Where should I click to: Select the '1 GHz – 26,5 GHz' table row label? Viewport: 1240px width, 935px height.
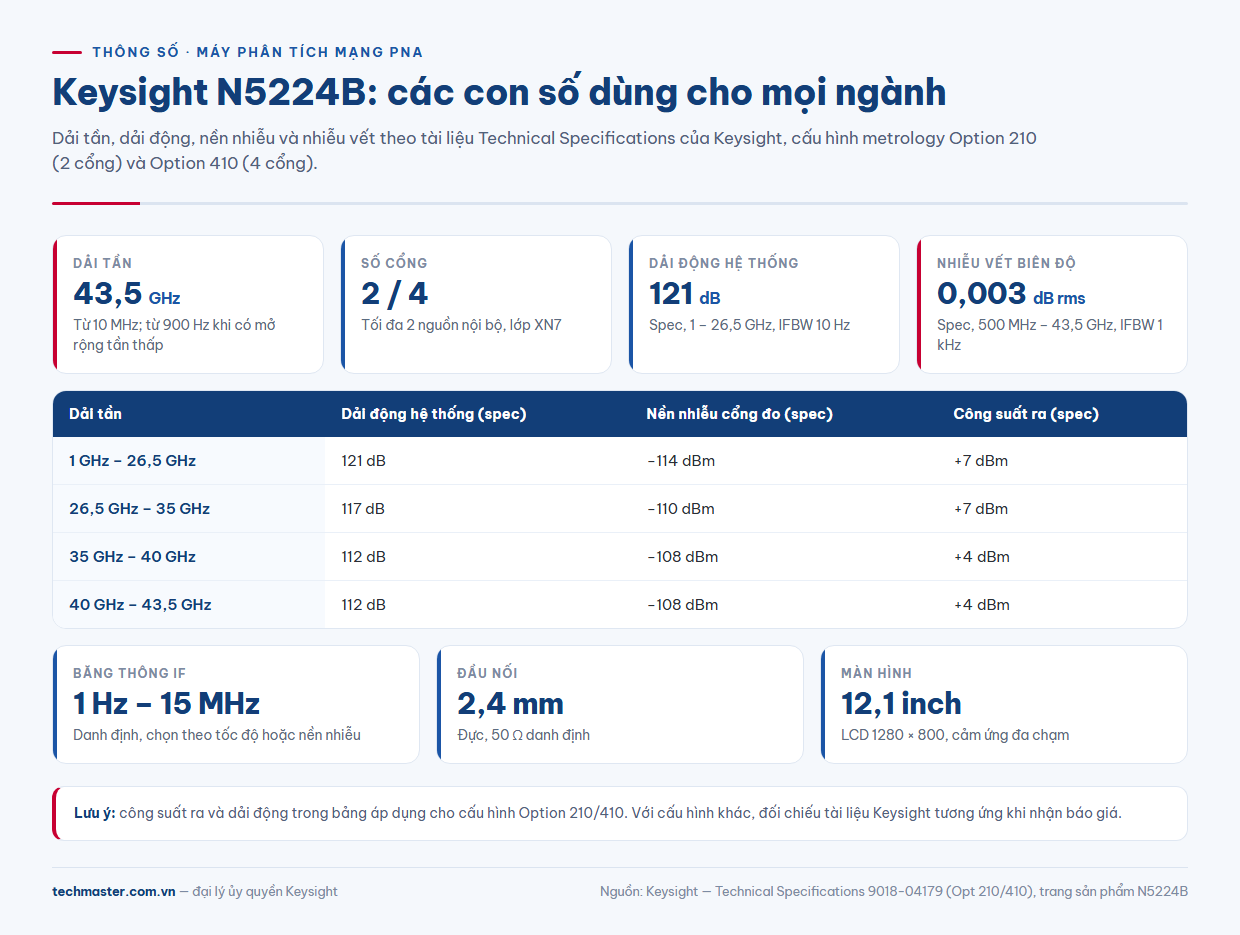point(132,461)
